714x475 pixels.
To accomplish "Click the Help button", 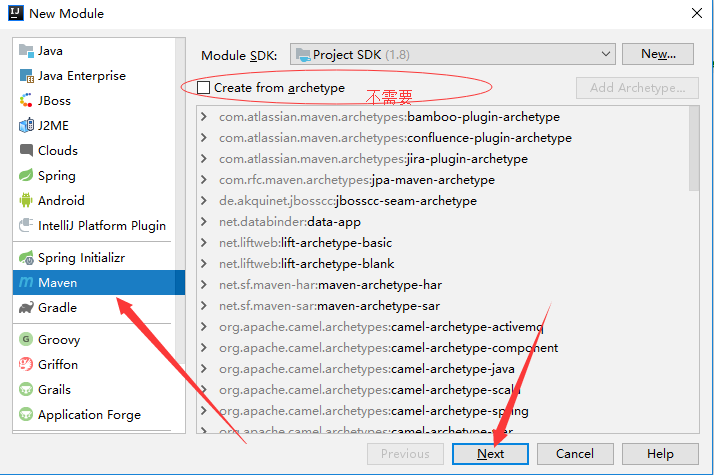I will 660,454.
